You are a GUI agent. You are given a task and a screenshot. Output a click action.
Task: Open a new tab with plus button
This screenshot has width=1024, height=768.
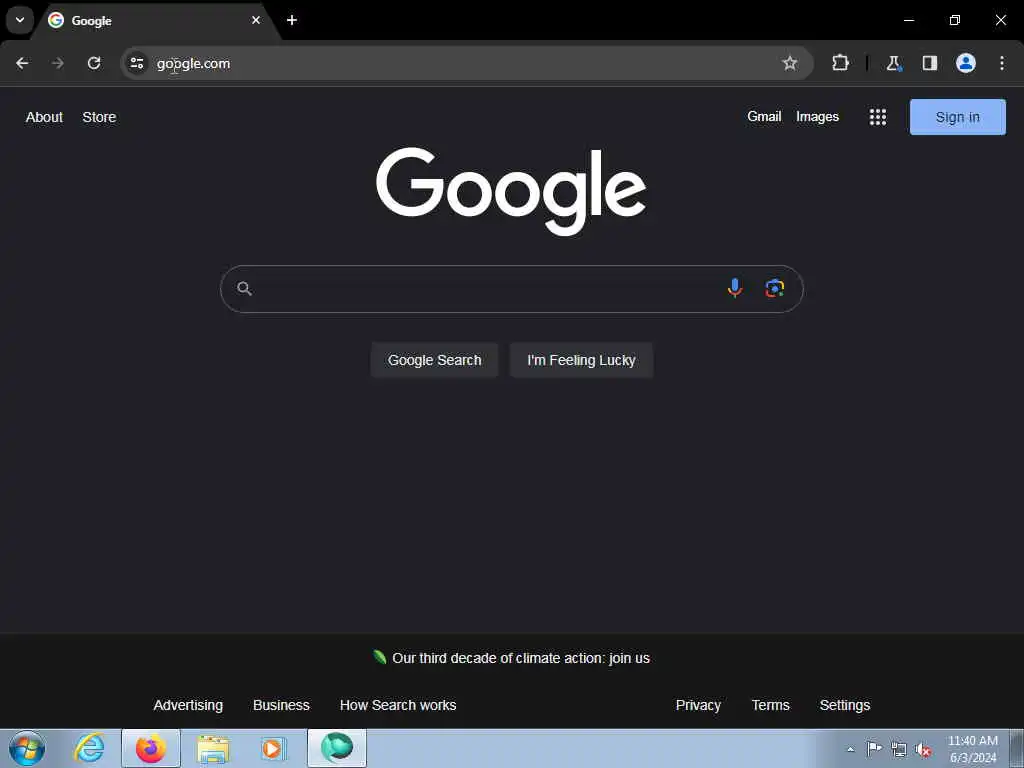point(292,20)
